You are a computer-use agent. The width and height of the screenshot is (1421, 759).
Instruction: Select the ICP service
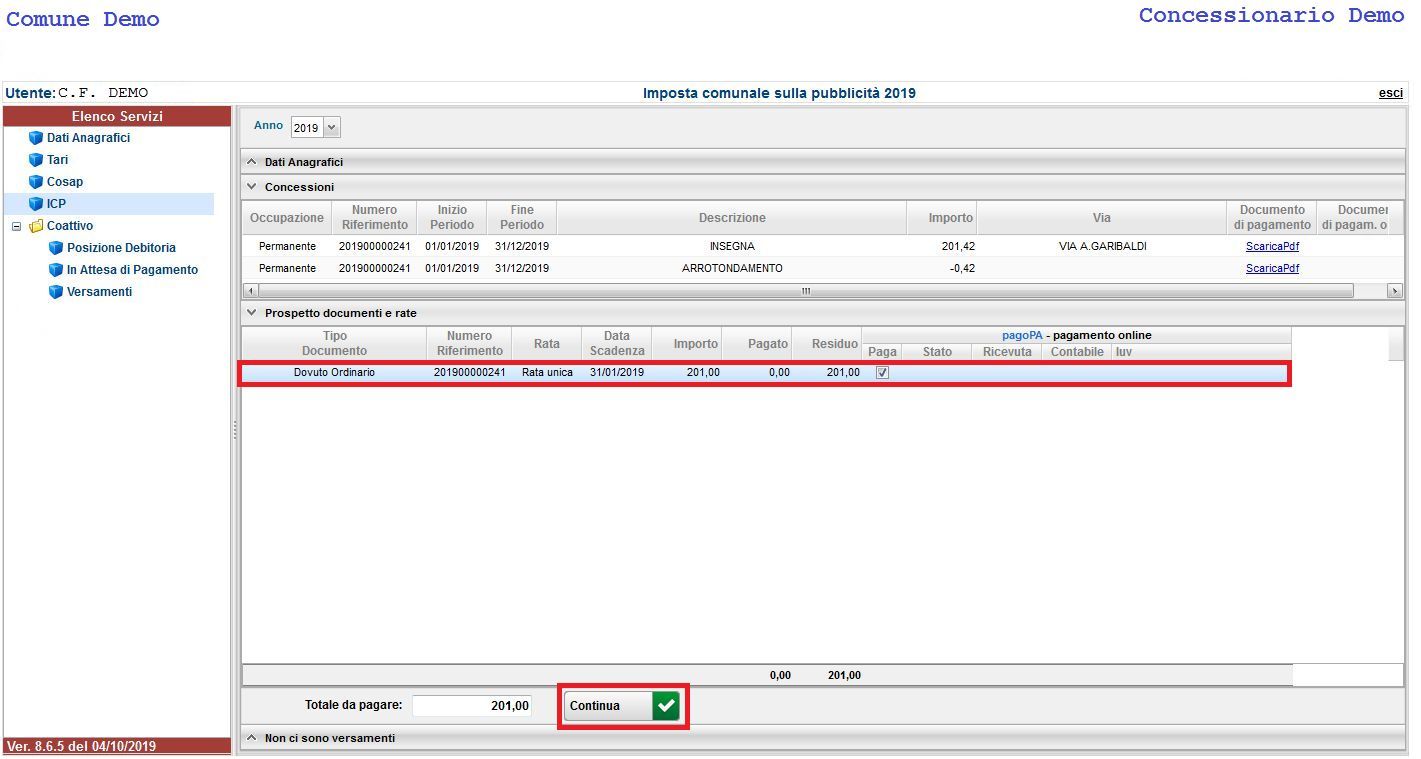(56, 204)
